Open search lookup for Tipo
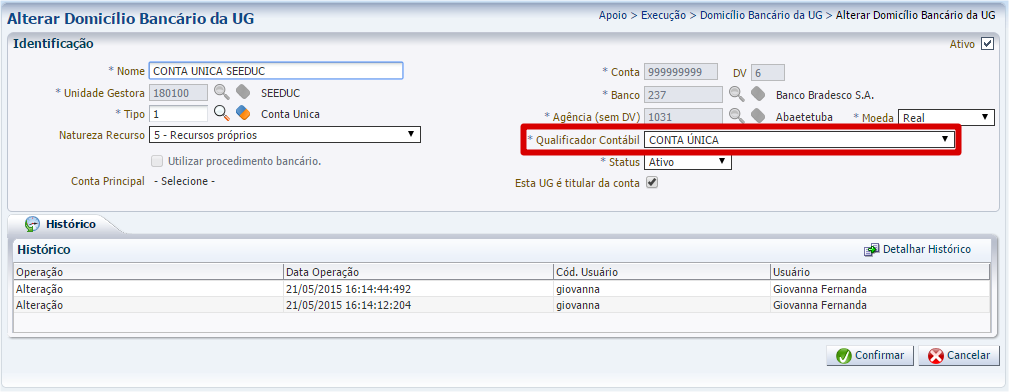Screen dimensions: 1009x392 (x=221, y=113)
